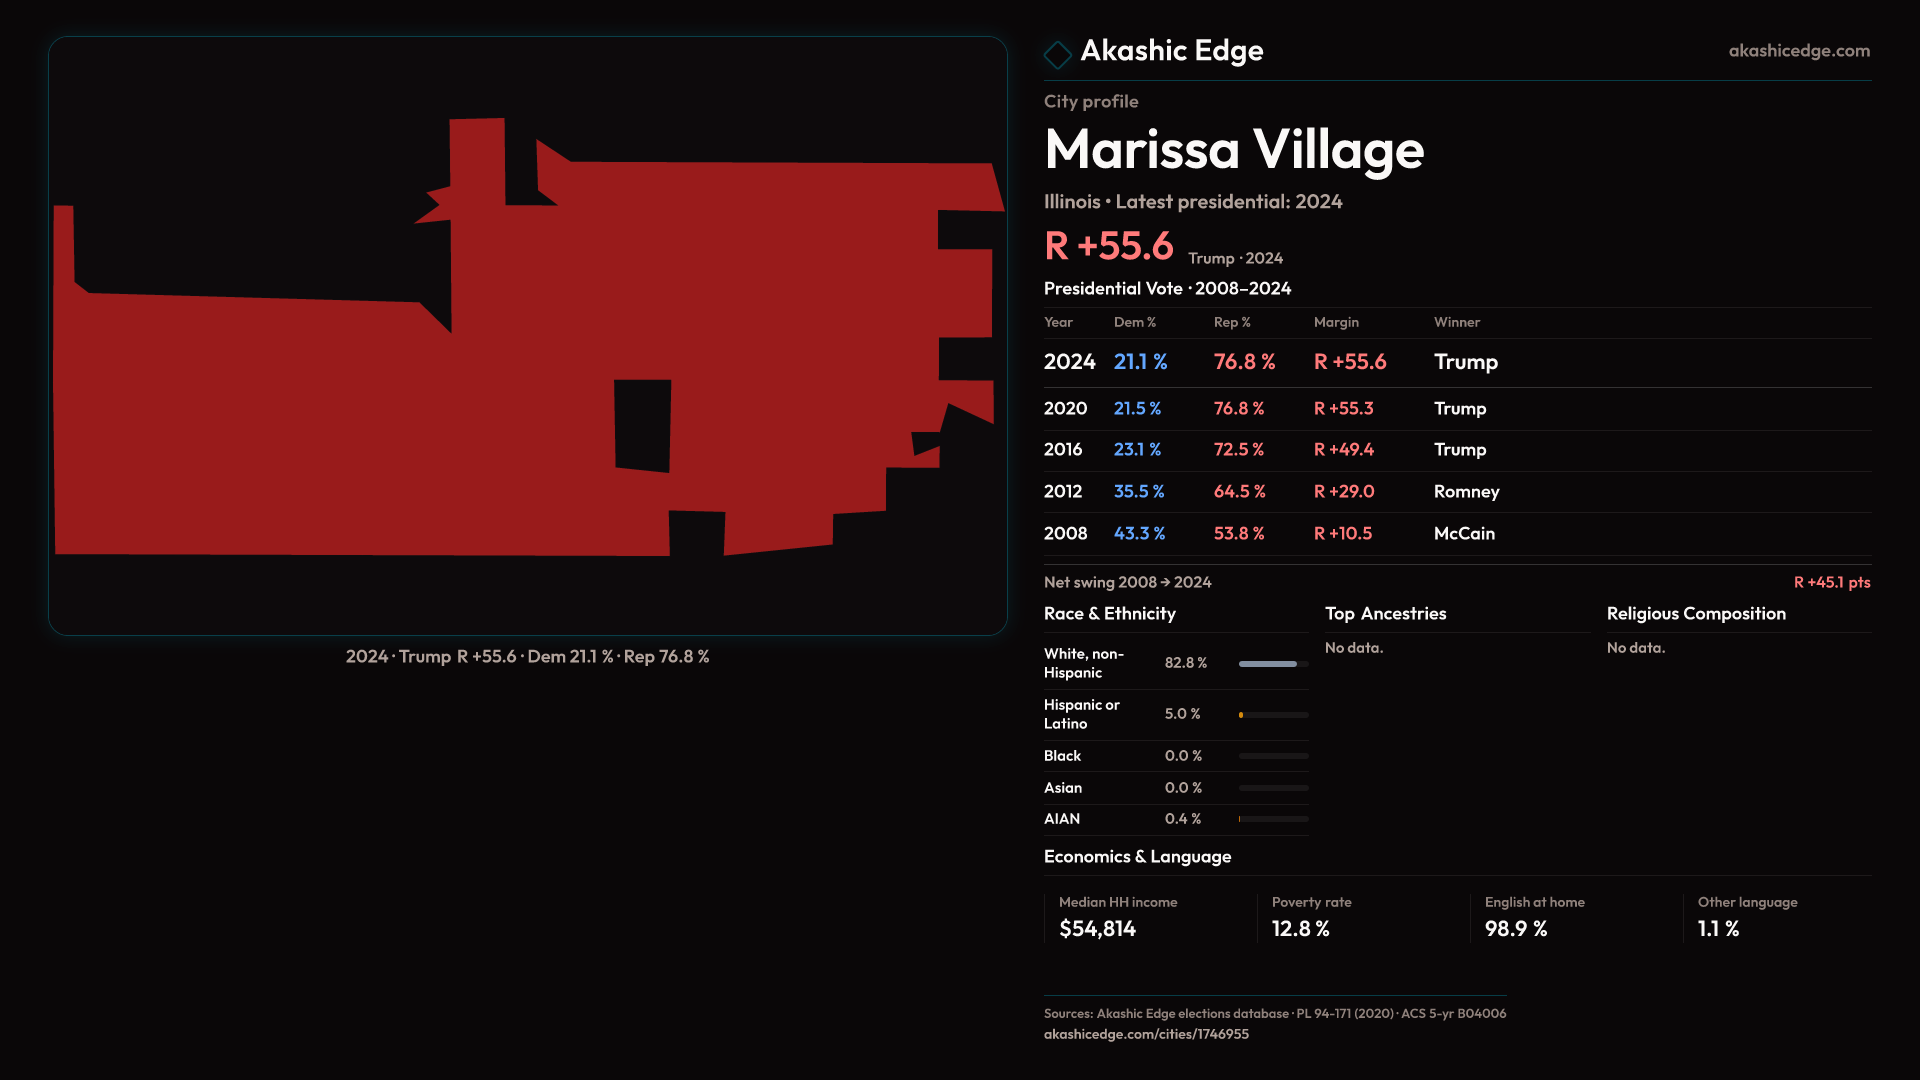Click the Net swing R +45.1 pts value
The height and width of the screenshot is (1080, 1920).
point(1831,583)
